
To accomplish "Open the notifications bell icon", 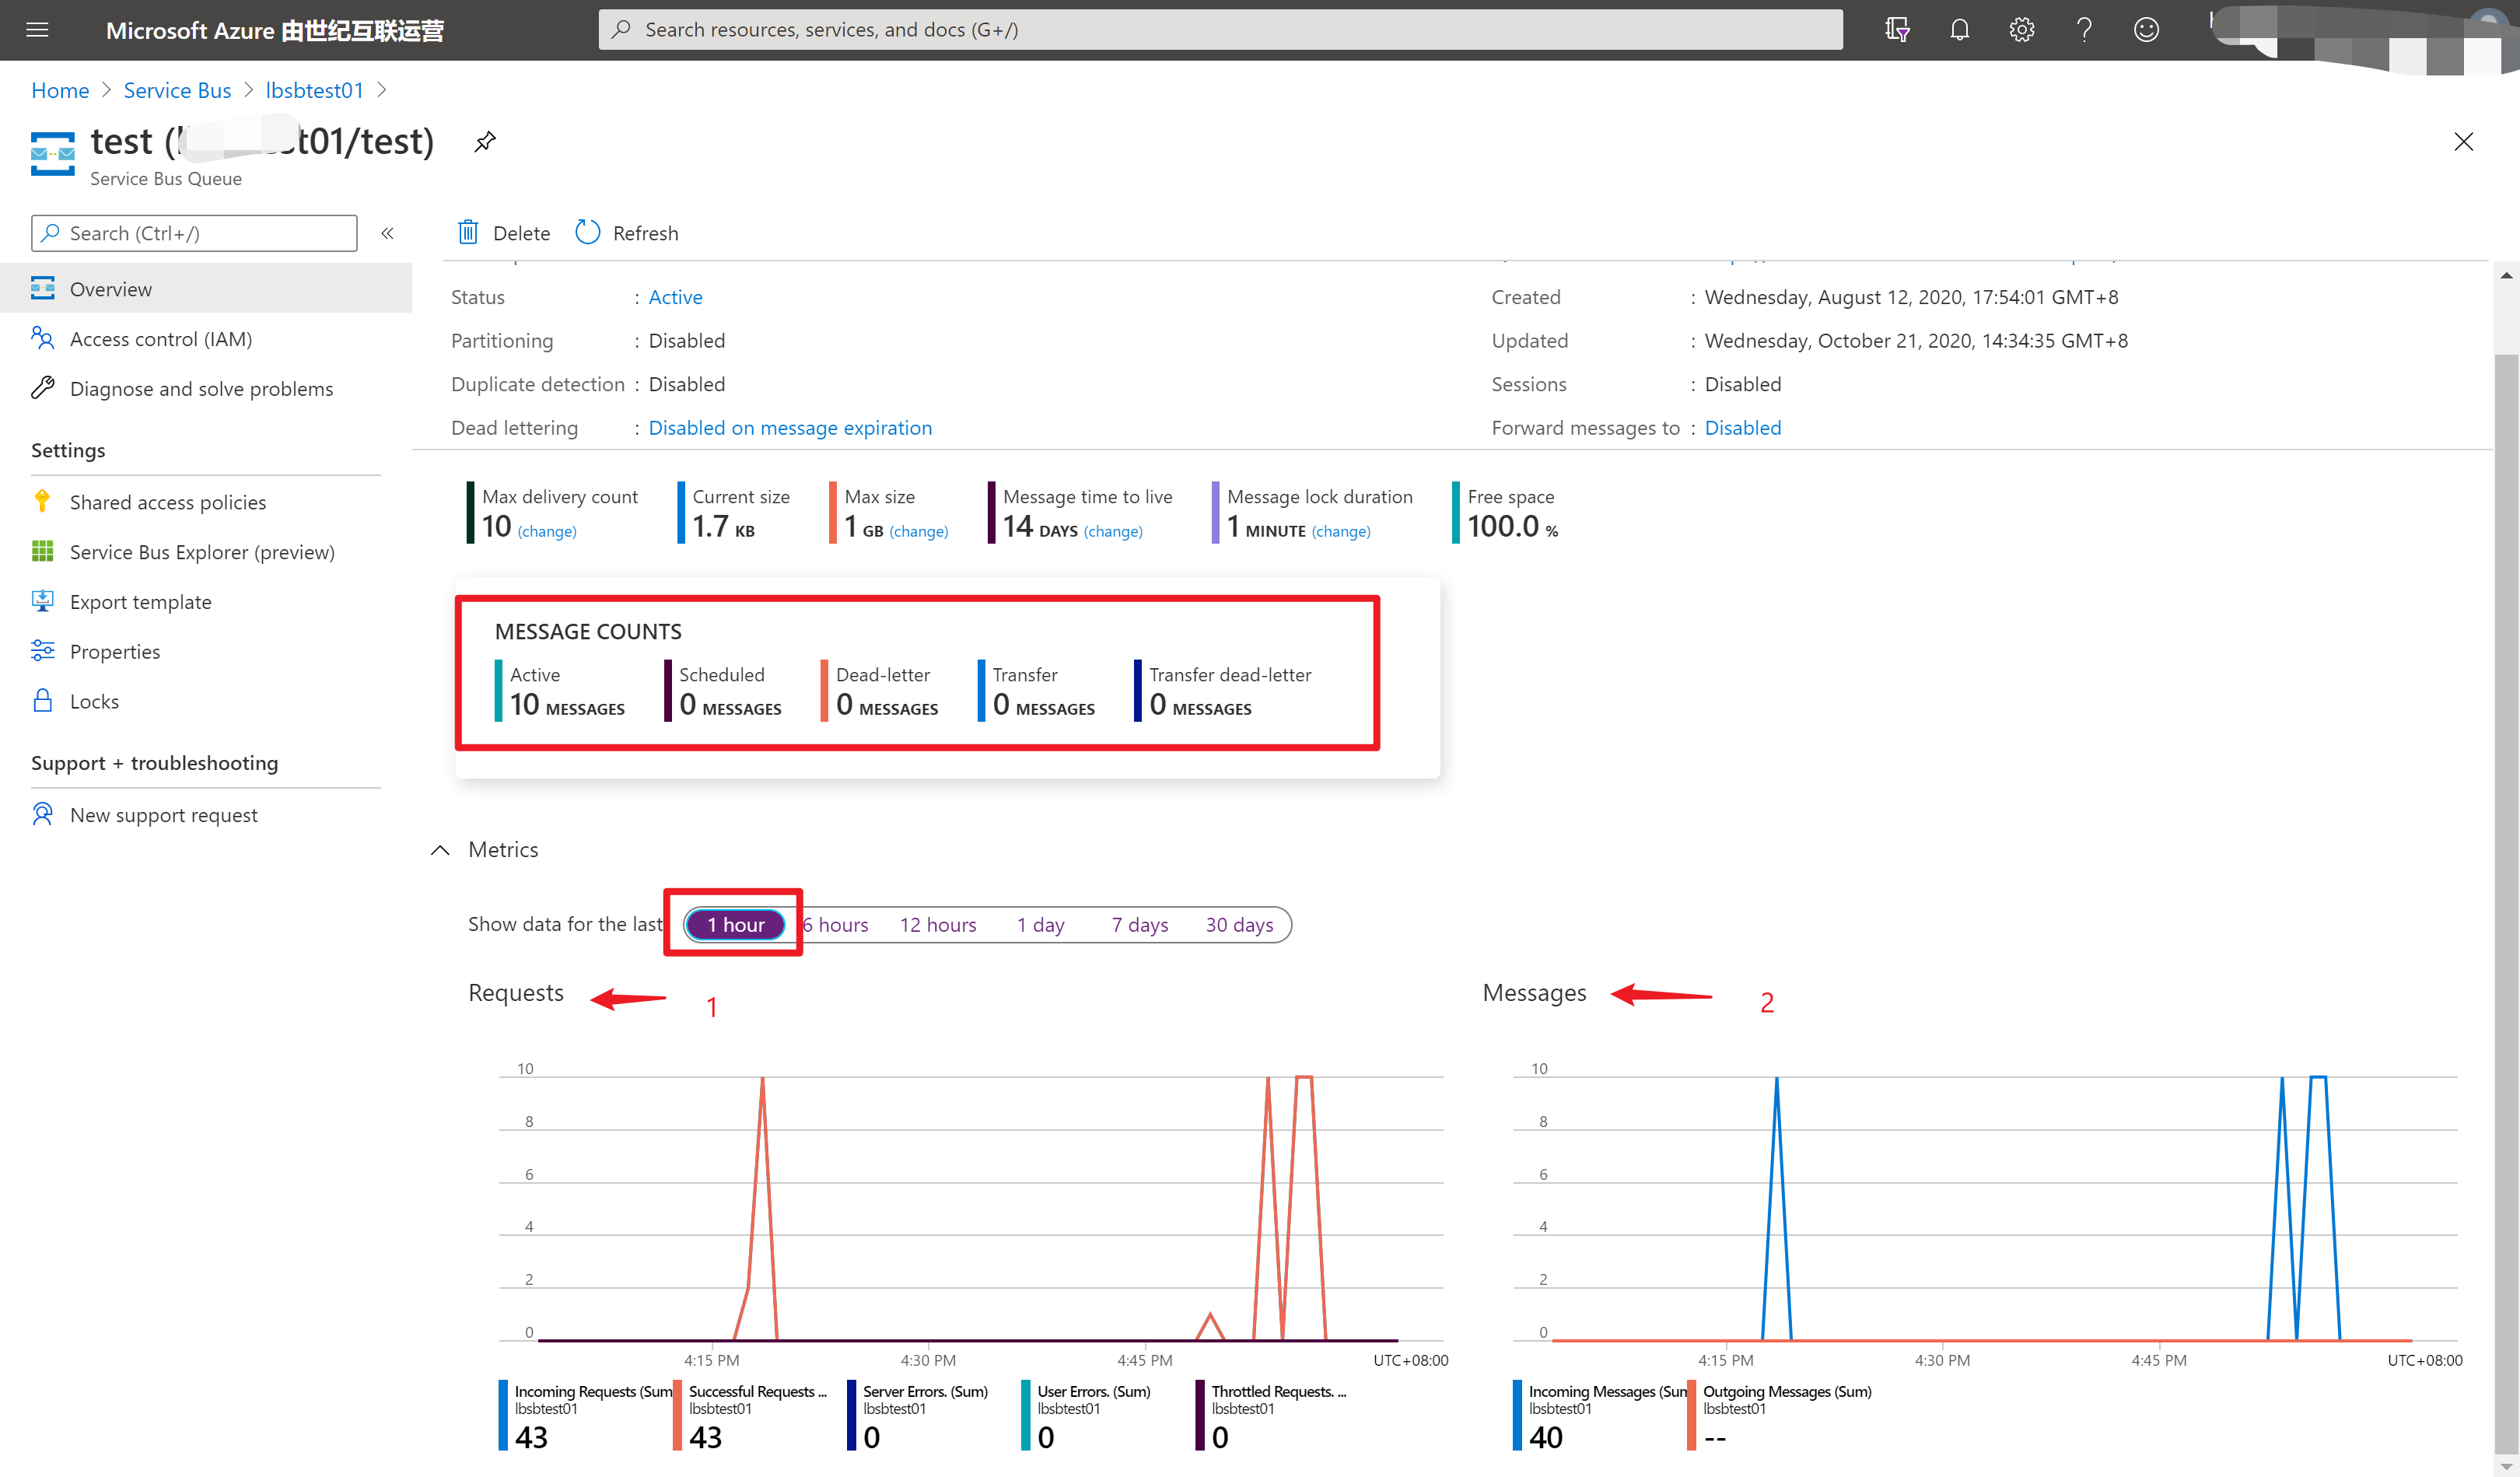I will 1959,30.
